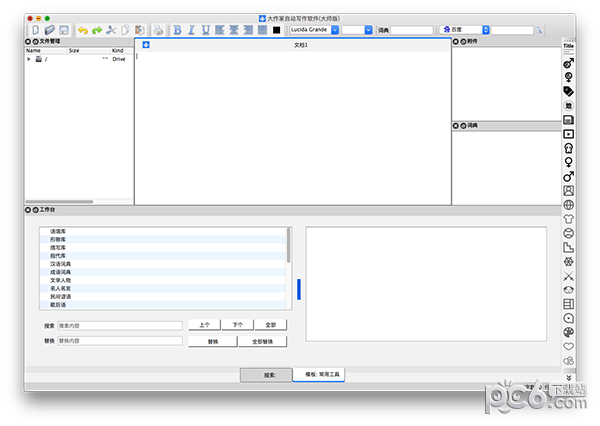Click the web search input field
This screenshot has width=600, height=426.
[x=512, y=30]
